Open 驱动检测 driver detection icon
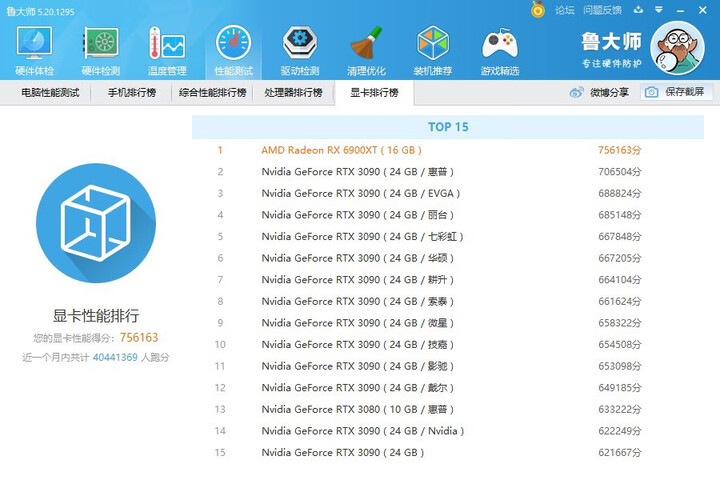Viewport: 720px width, 480px height. [300, 43]
